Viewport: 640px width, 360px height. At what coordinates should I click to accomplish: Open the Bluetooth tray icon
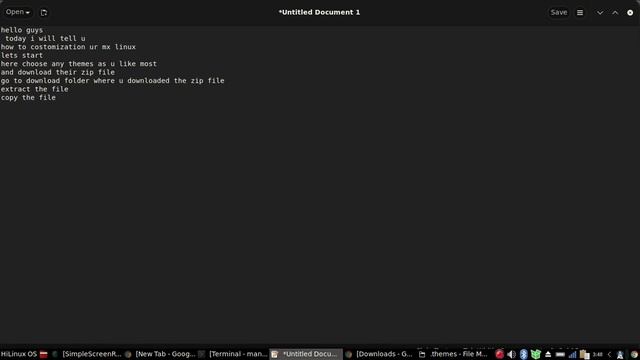[x=524, y=354]
